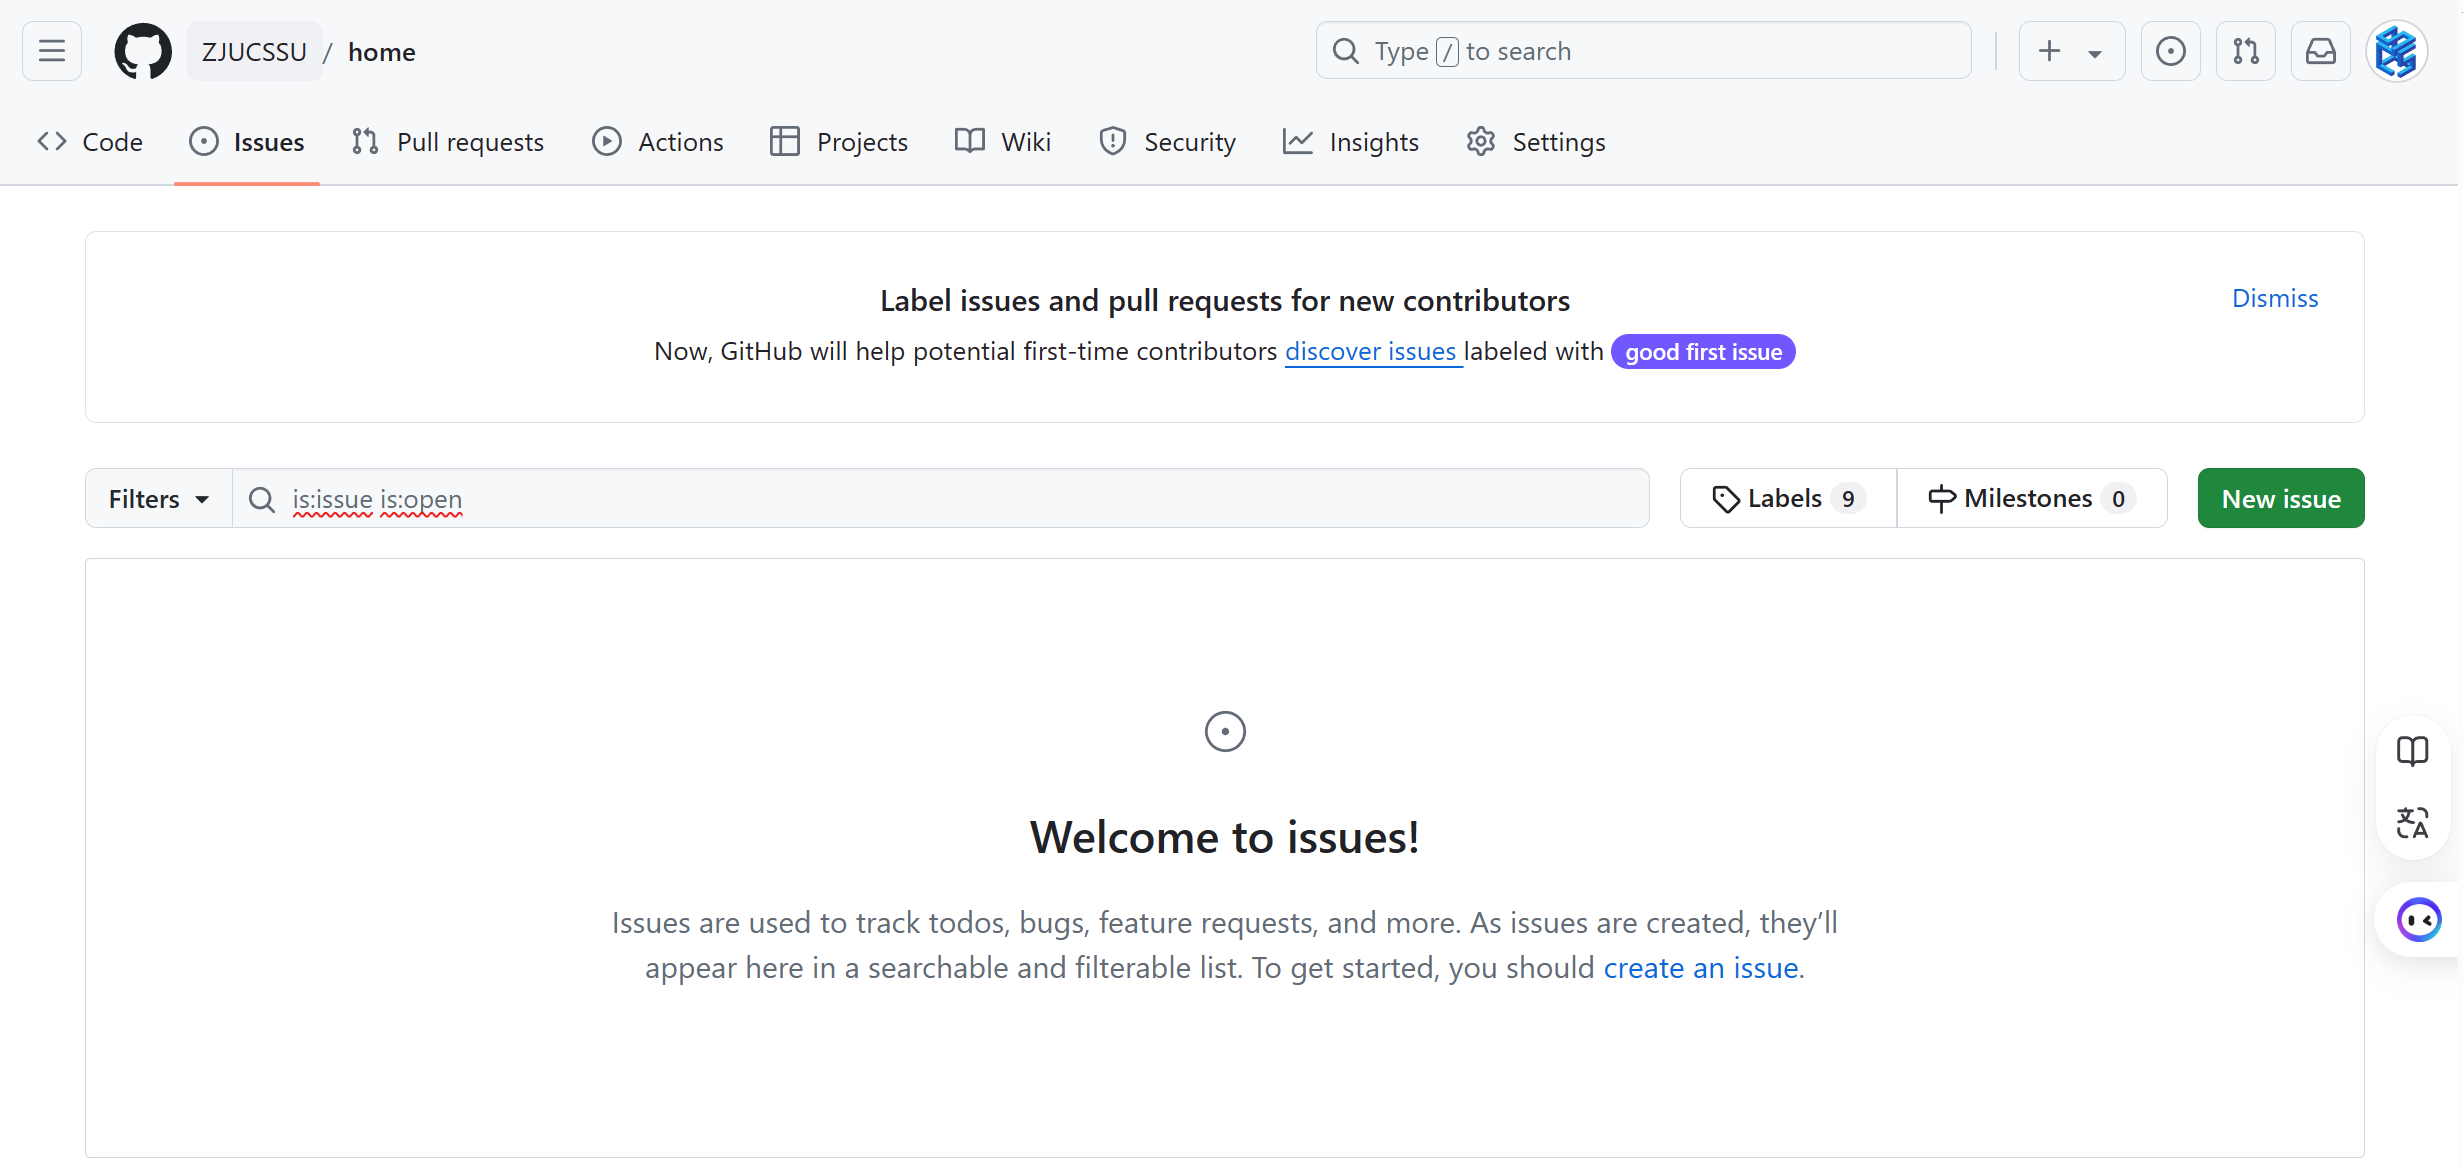View the Milestones page
Screen dimensions: 2463x1167
pos(2031,498)
